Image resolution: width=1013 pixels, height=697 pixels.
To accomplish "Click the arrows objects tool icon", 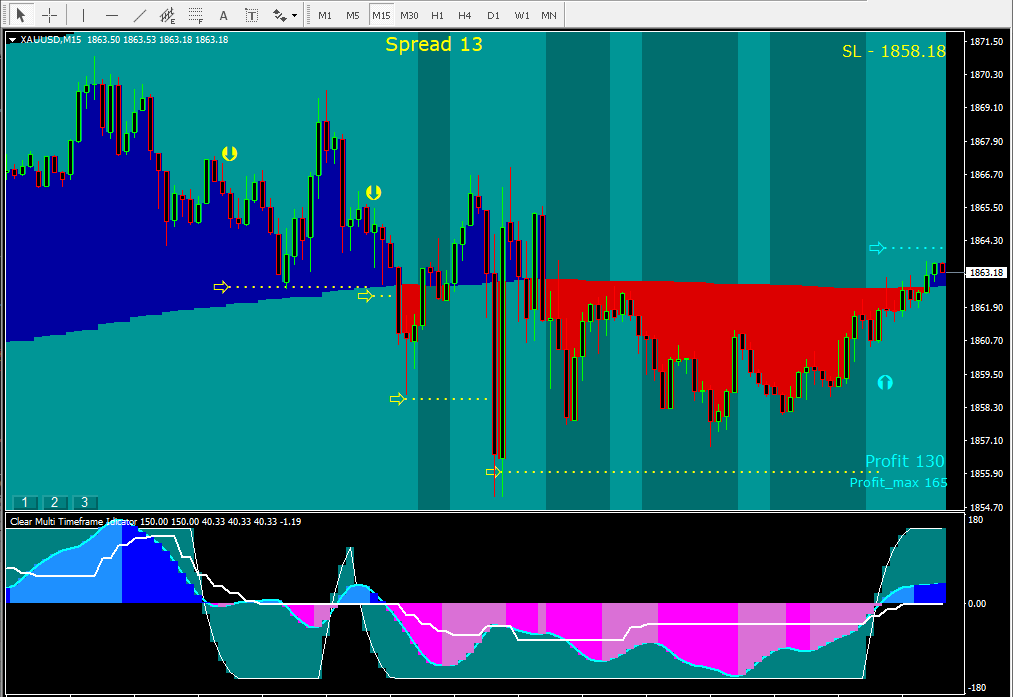I will pyautogui.click(x=280, y=15).
